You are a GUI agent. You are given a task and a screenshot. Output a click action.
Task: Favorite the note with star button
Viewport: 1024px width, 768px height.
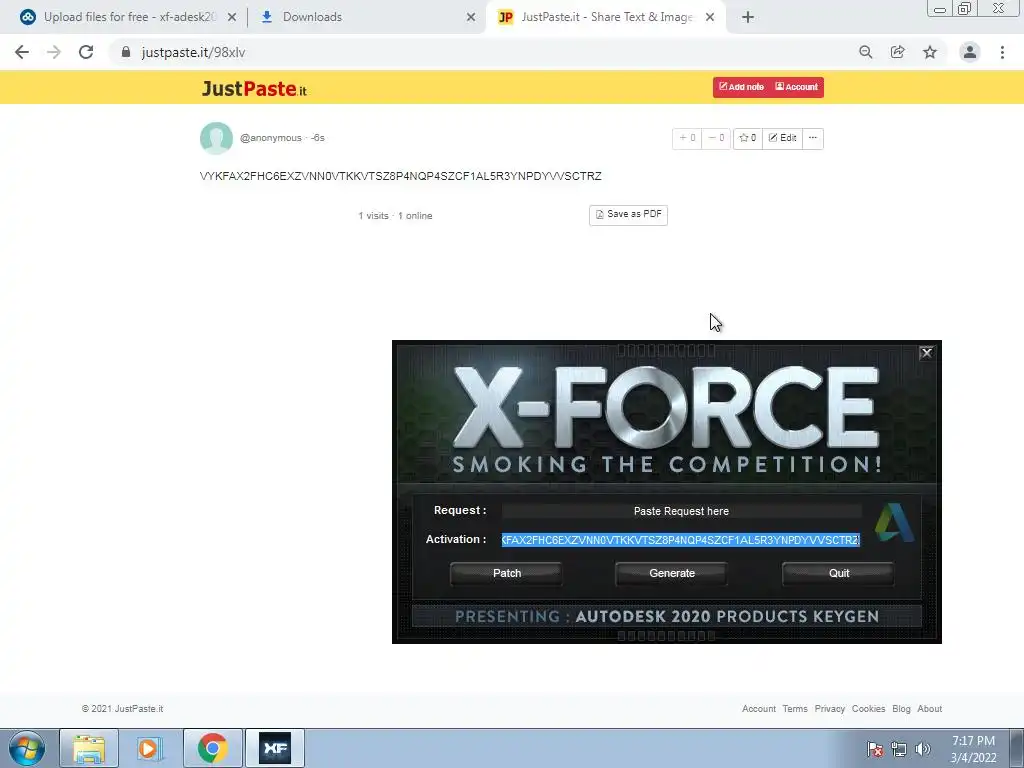tap(748, 138)
